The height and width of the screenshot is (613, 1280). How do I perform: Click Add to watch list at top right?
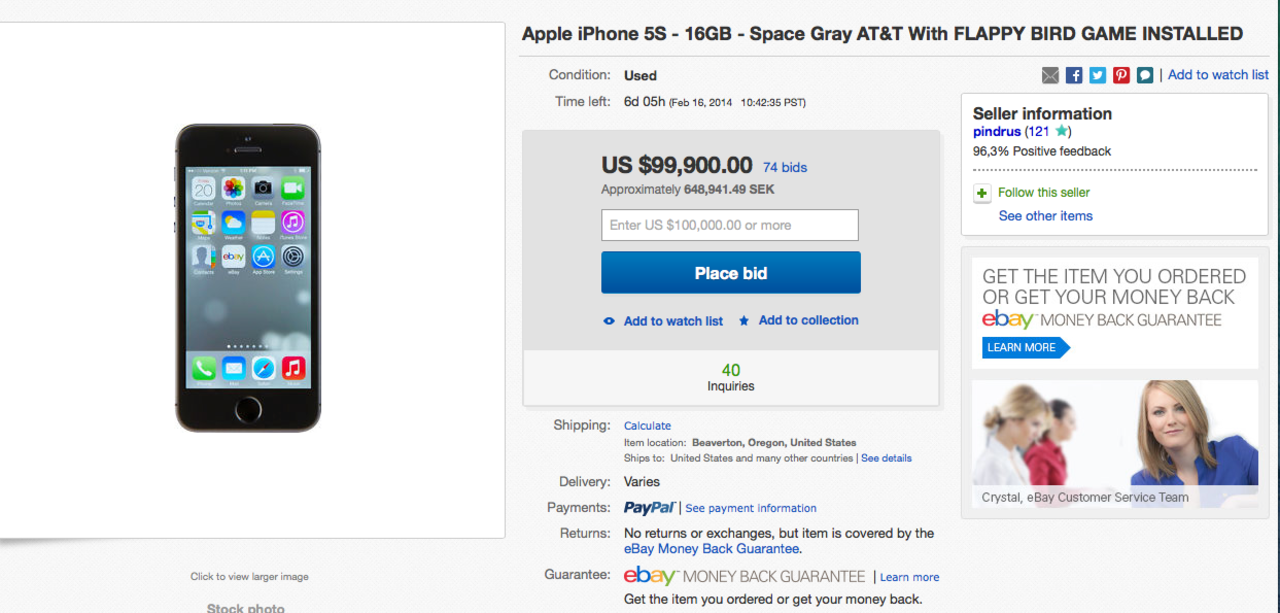point(1218,75)
